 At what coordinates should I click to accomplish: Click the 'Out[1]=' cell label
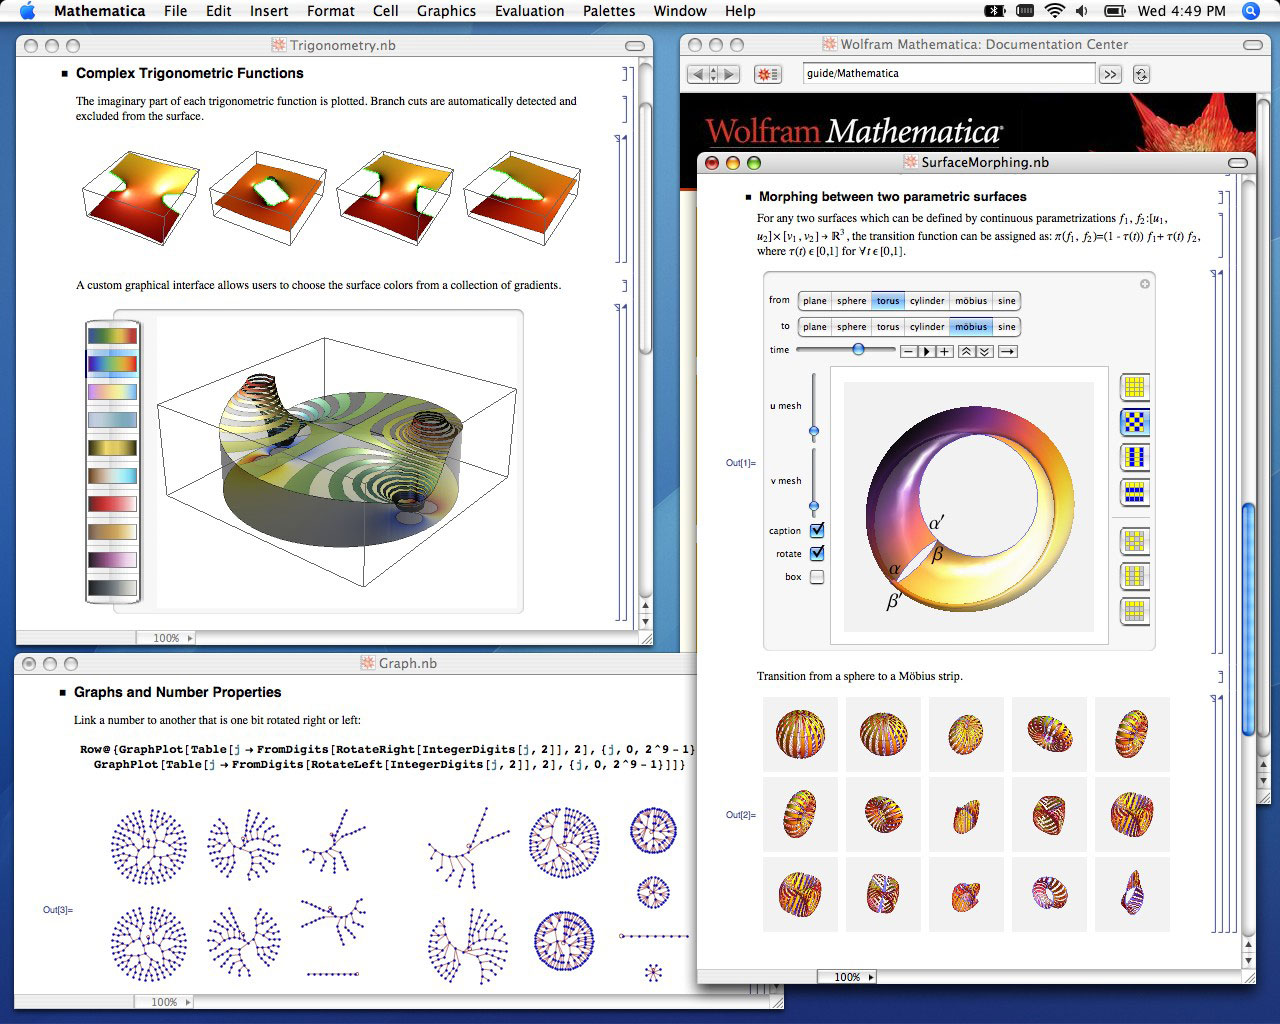(x=741, y=463)
